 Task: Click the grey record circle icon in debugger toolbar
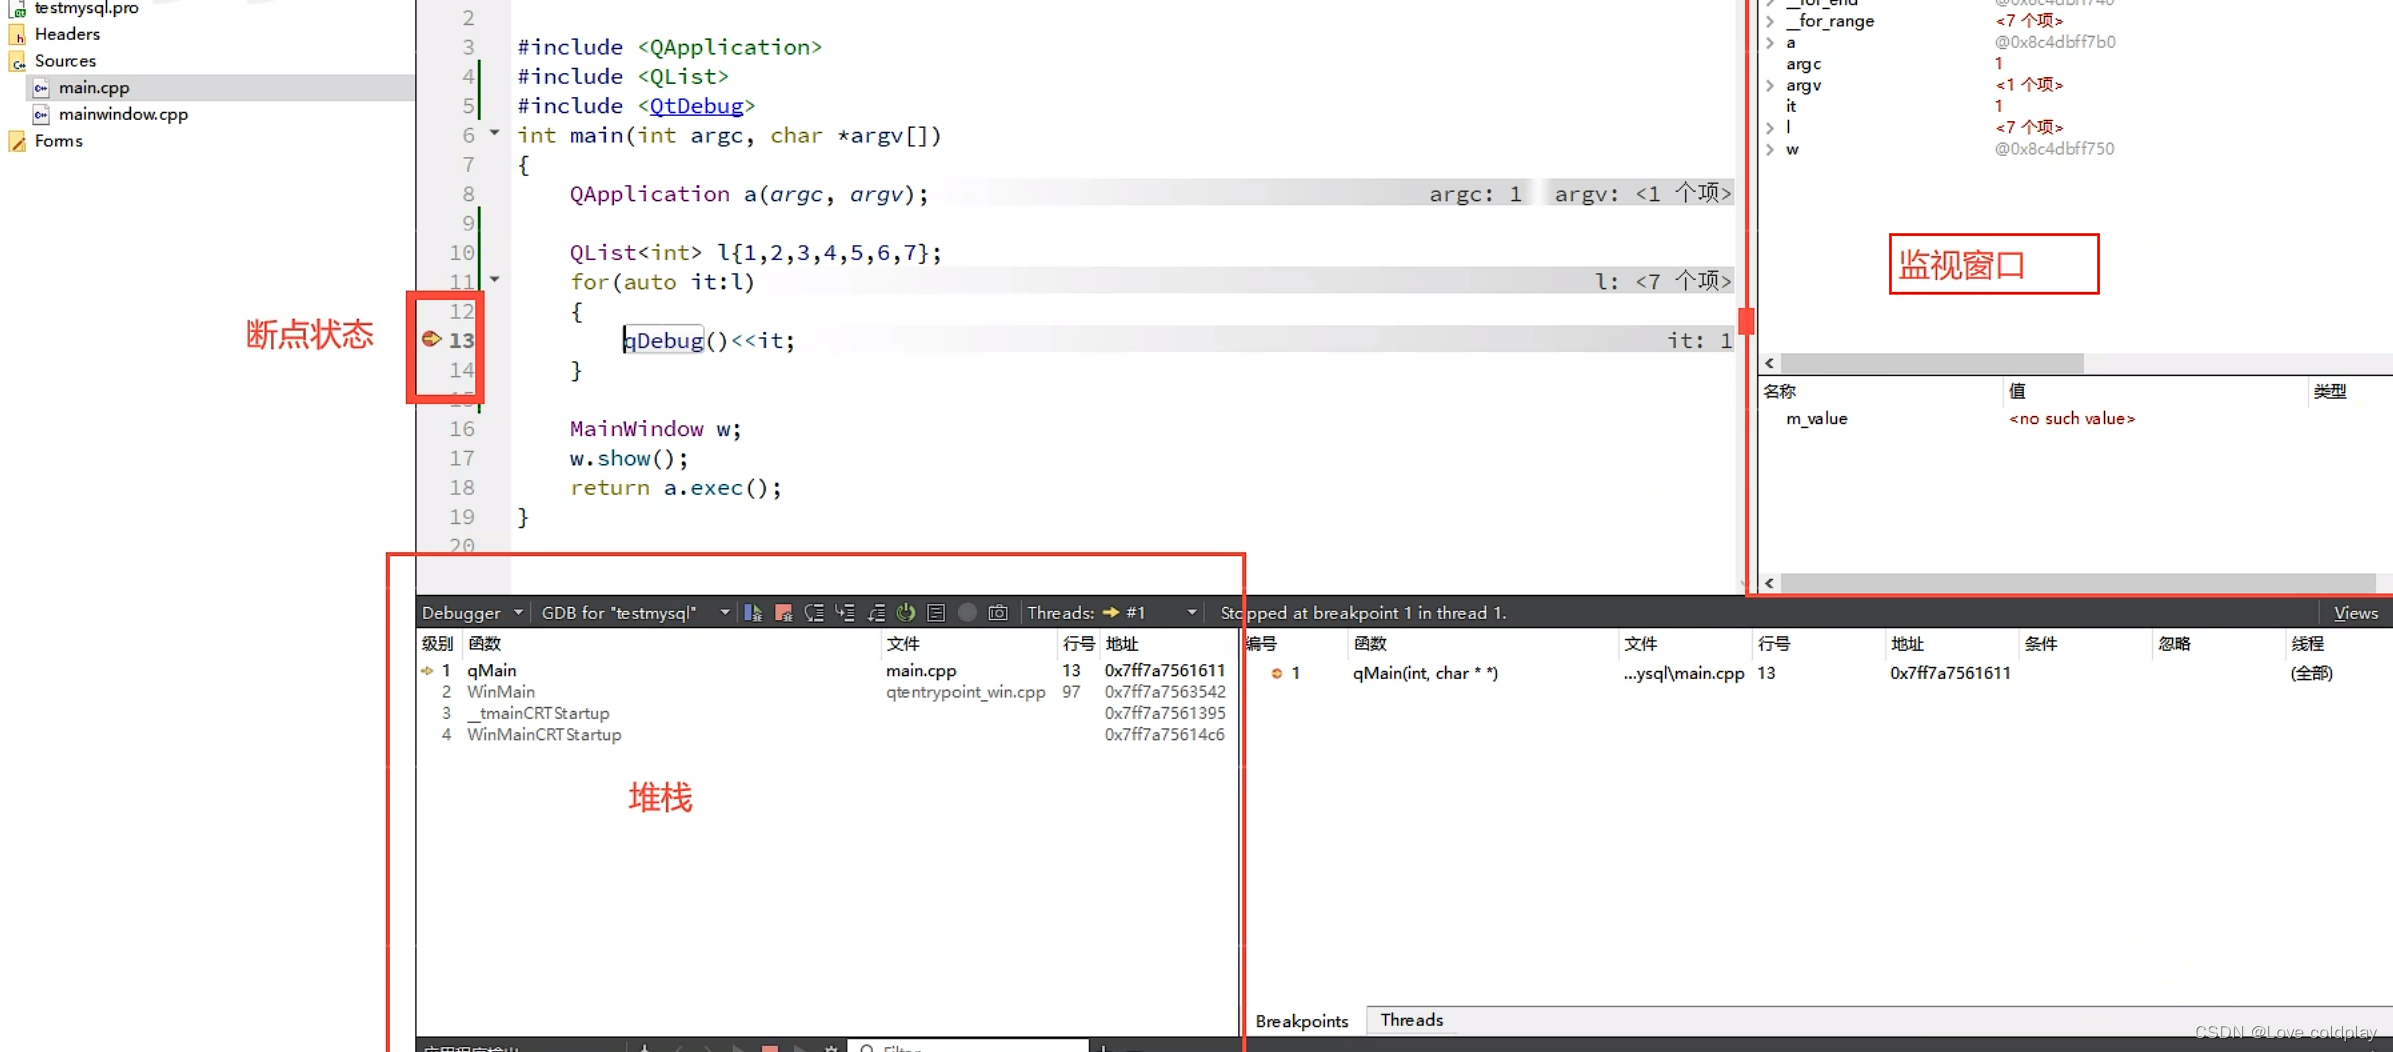tap(967, 613)
